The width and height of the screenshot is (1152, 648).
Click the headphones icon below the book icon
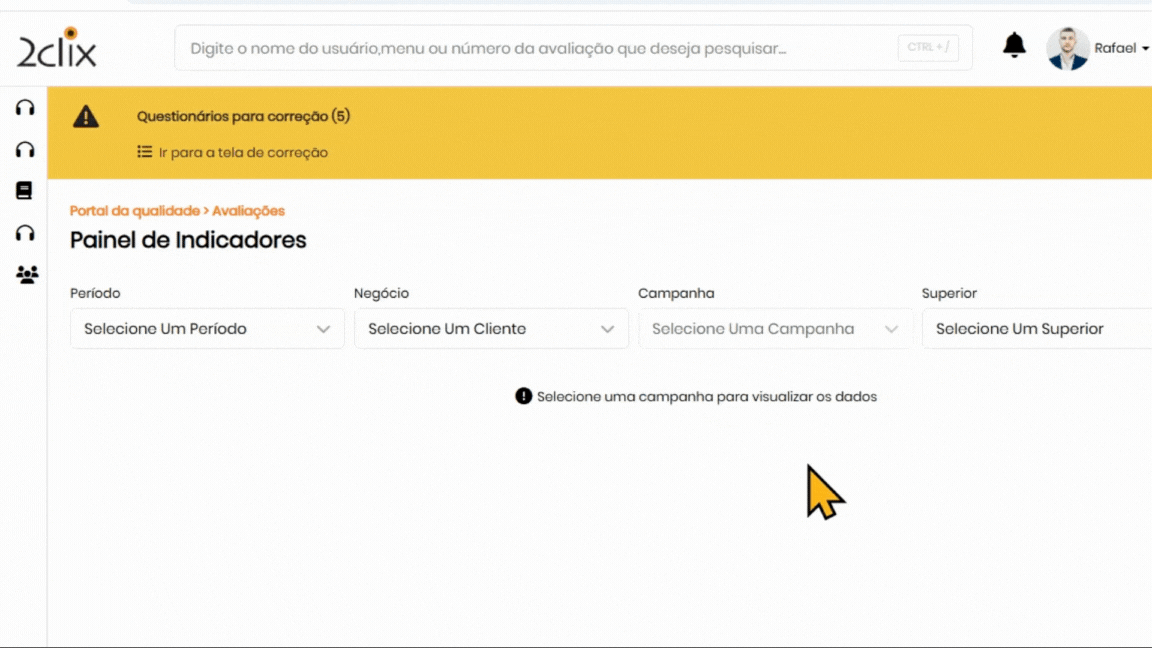pyautogui.click(x=25, y=233)
